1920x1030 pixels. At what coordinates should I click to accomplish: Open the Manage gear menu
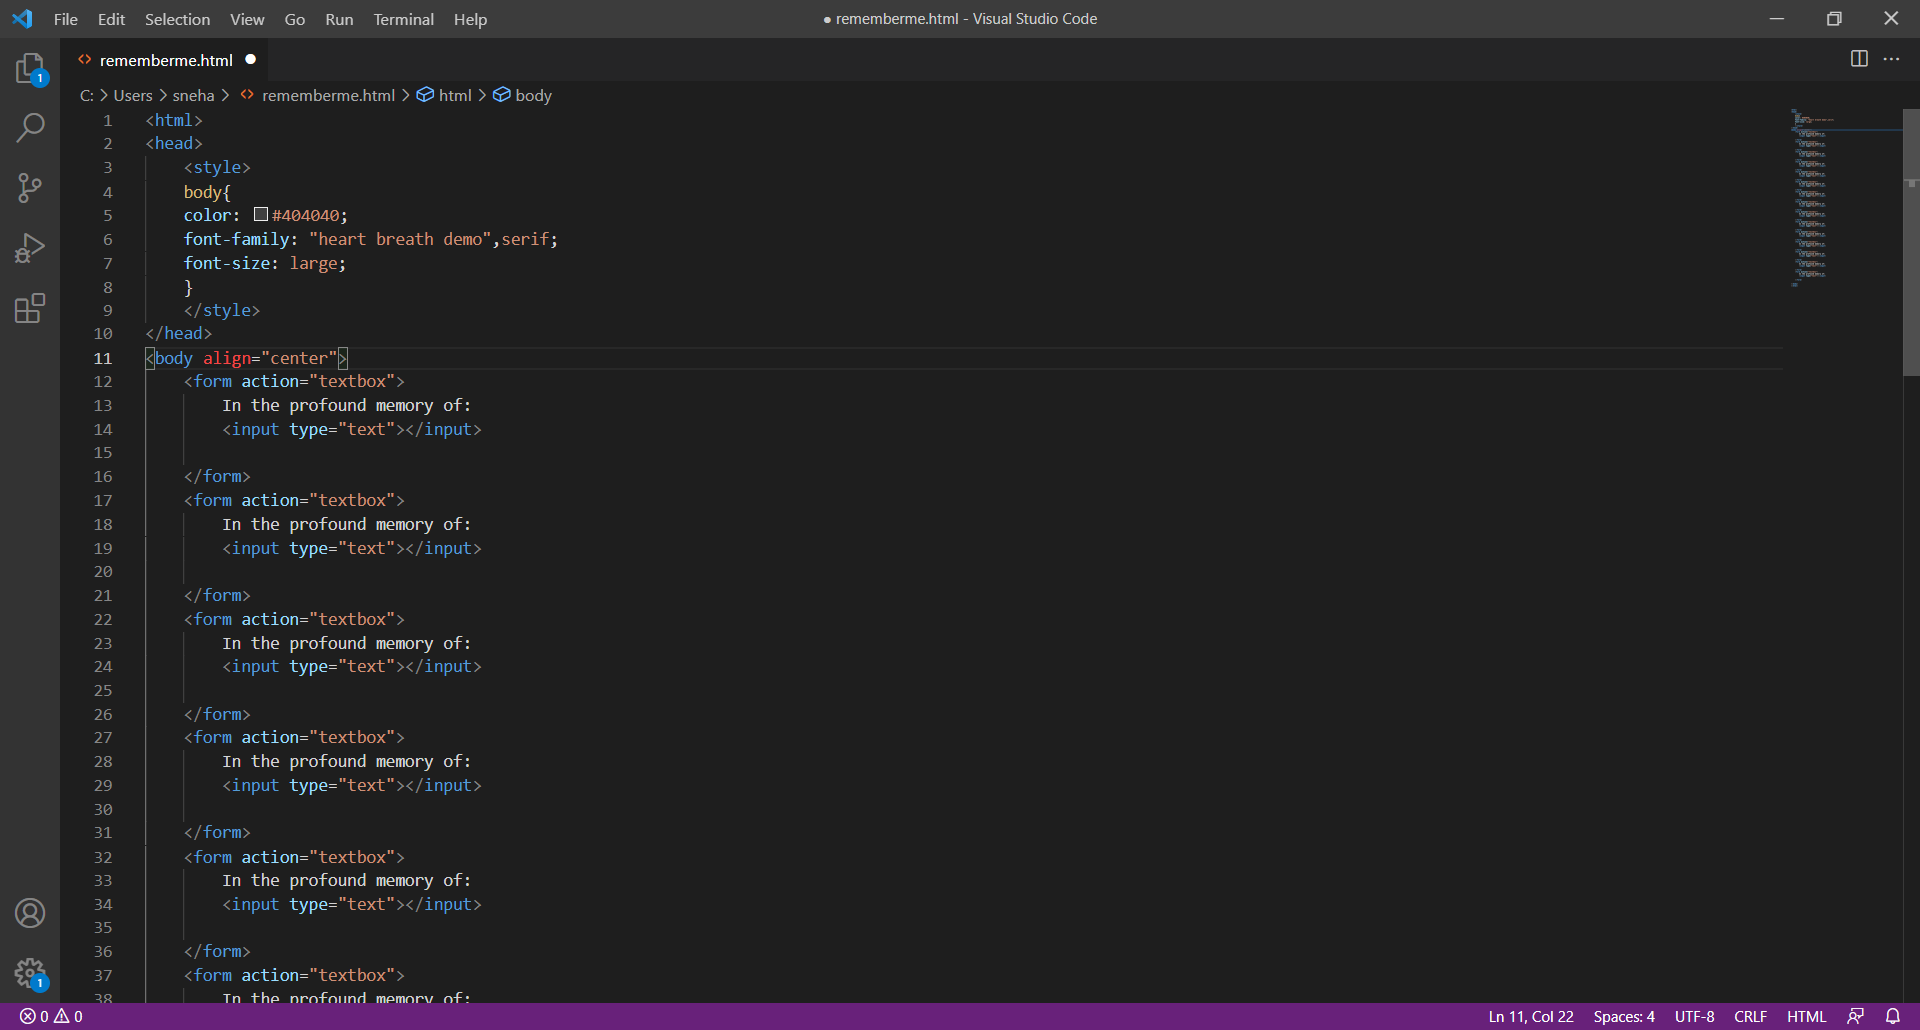tap(30, 973)
